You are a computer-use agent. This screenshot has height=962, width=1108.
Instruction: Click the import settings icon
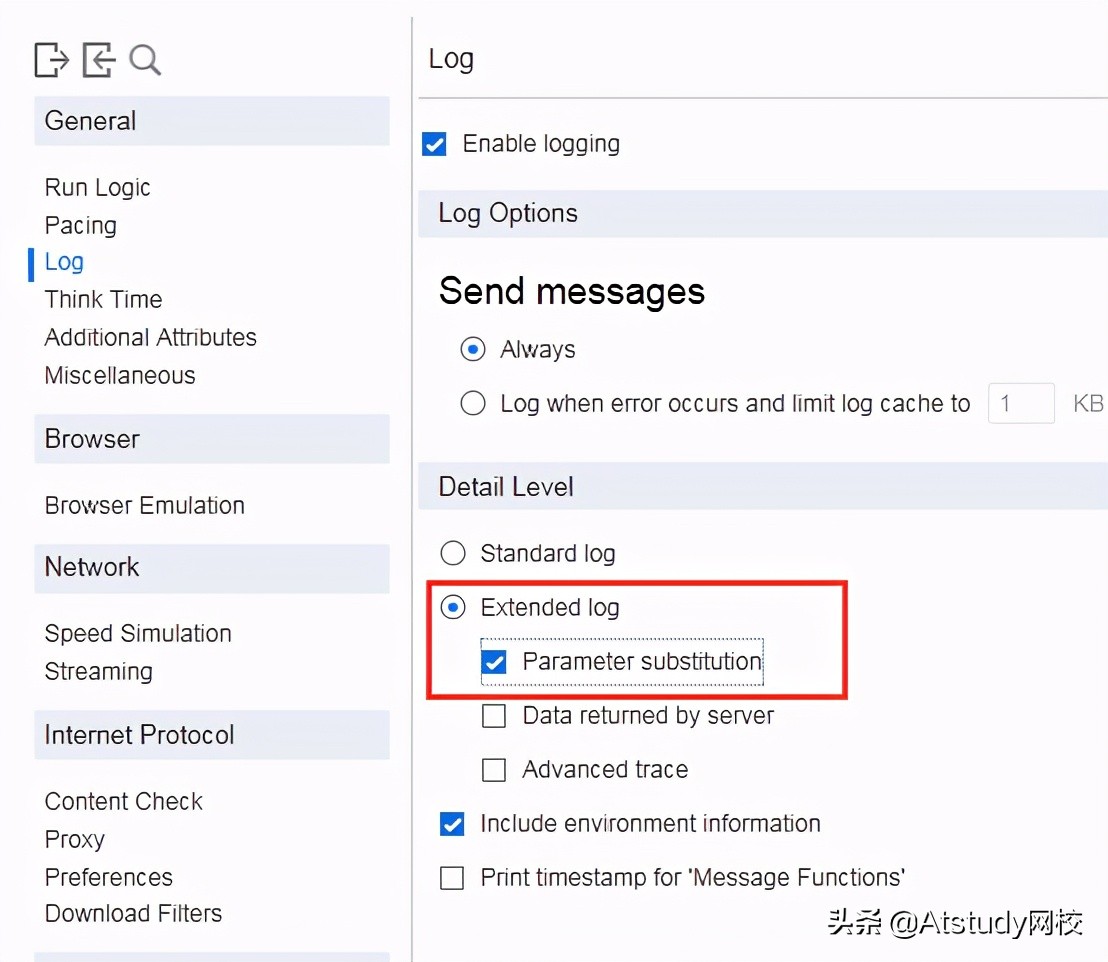[x=98, y=60]
